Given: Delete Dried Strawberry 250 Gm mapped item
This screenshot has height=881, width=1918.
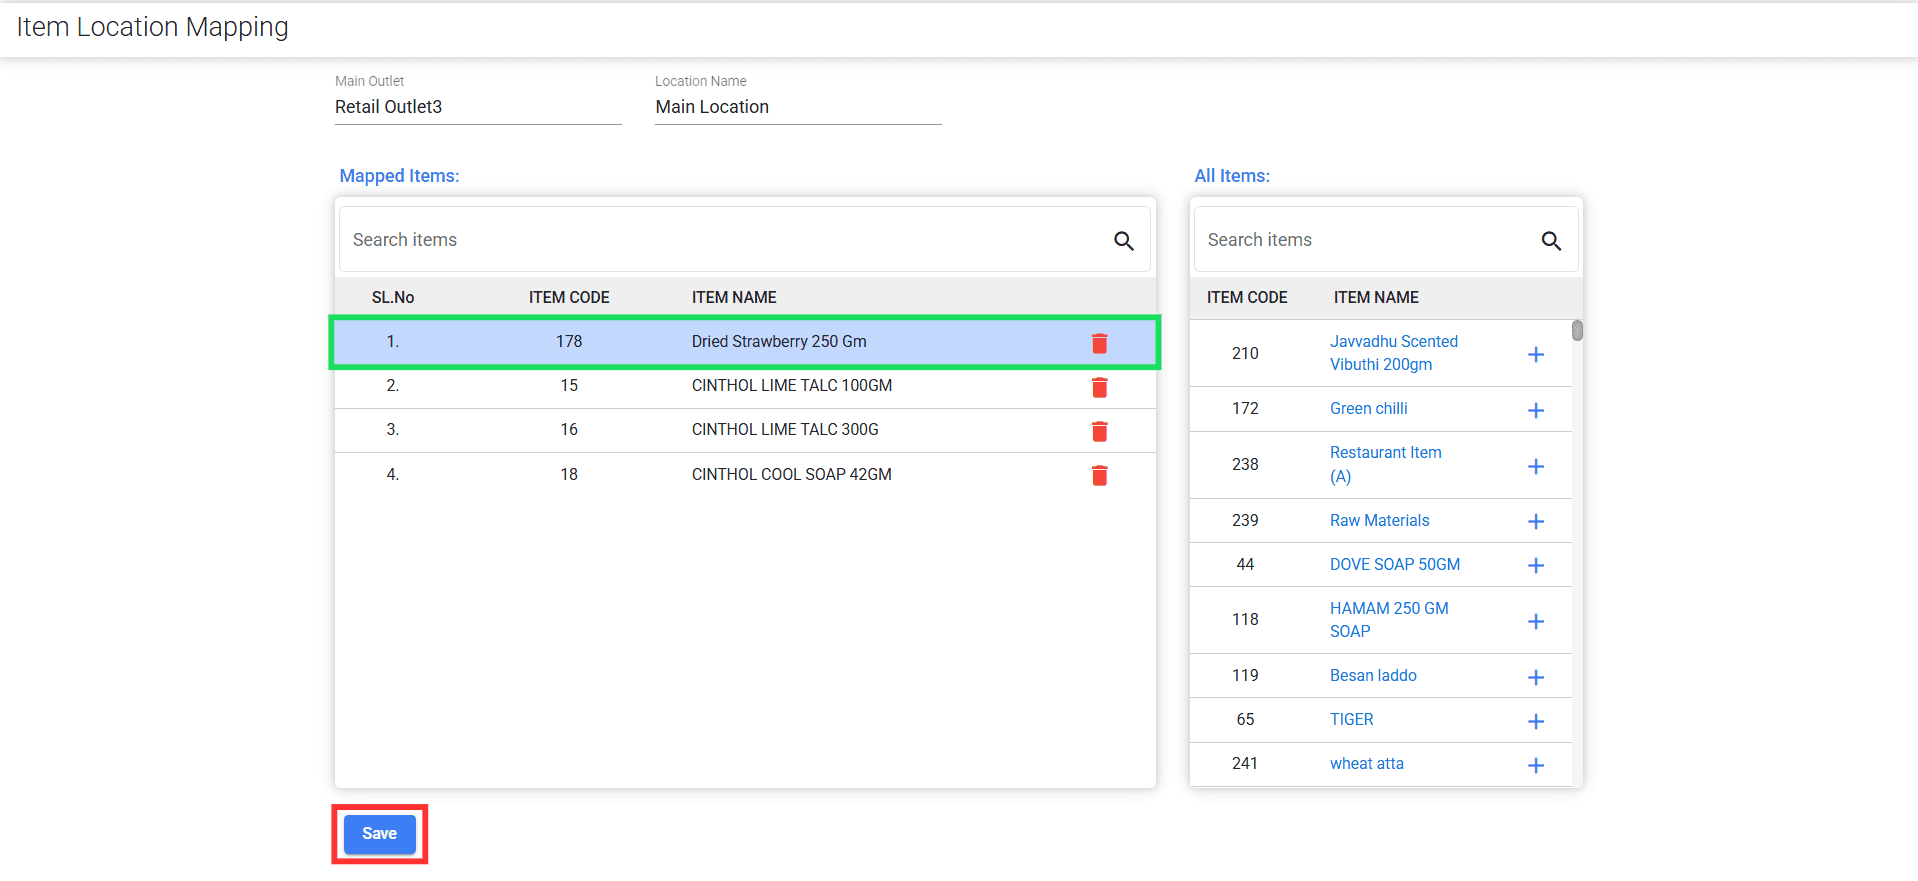Looking at the screenshot, I should tap(1099, 343).
